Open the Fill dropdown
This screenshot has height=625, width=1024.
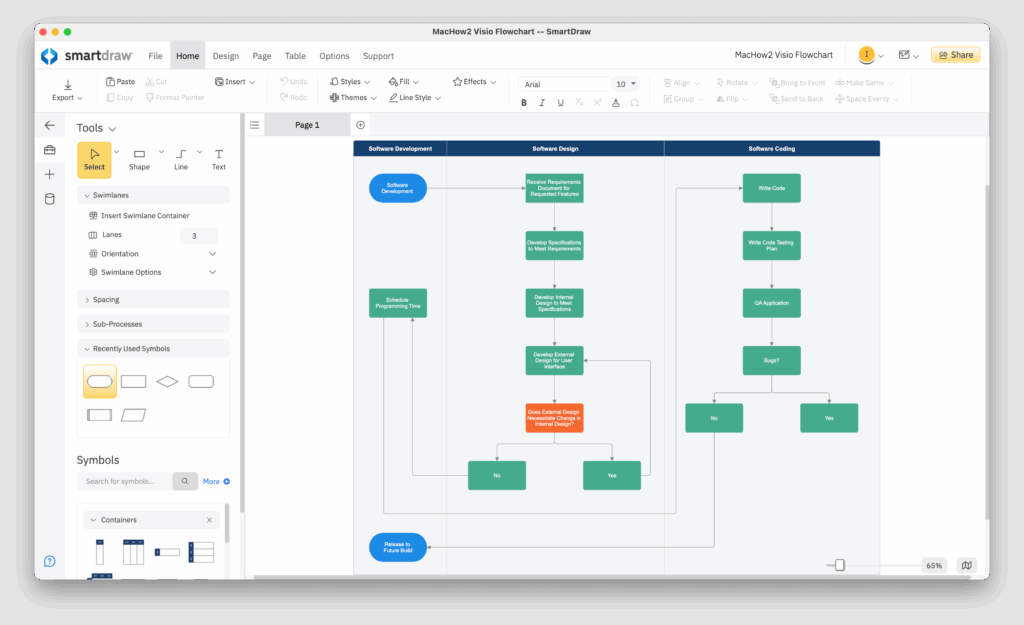tap(404, 82)
